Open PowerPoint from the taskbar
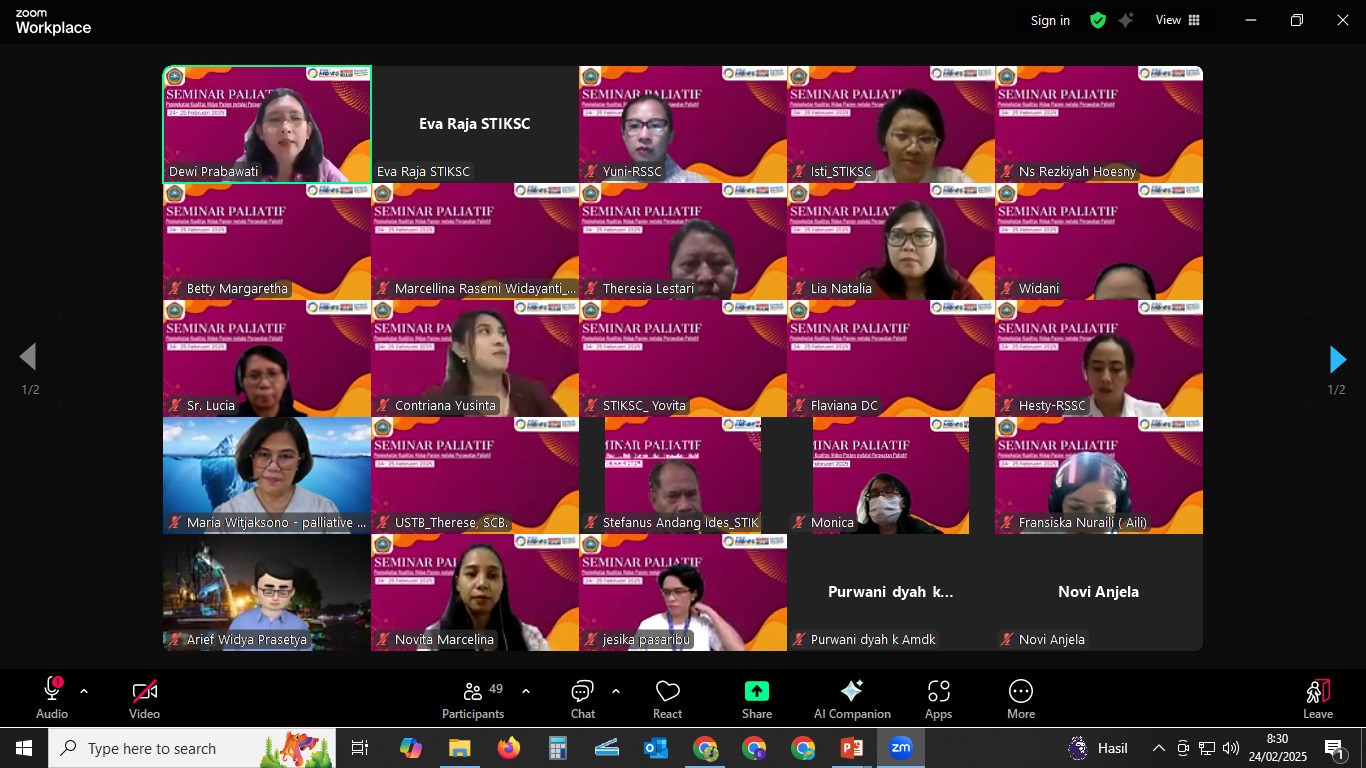This screenshot has height=768, width=1366. point(851,748)
